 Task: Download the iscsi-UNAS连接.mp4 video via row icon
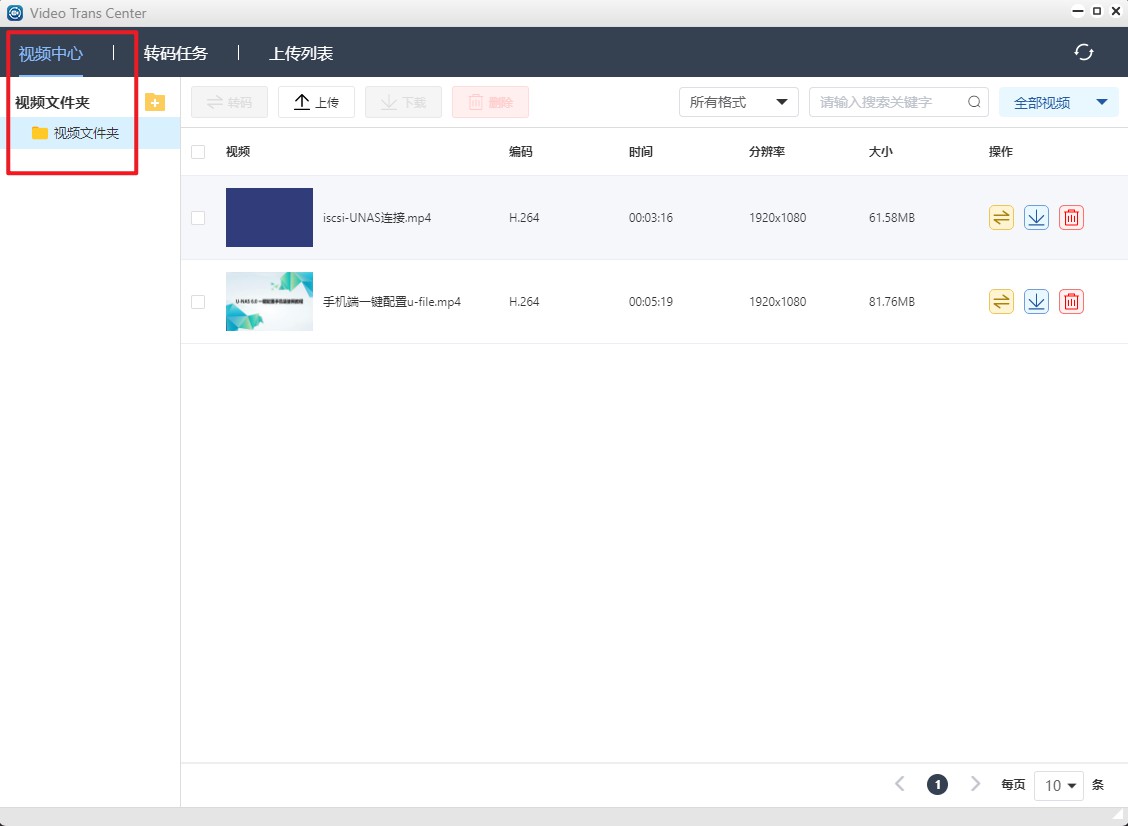tap(1036, 218)
